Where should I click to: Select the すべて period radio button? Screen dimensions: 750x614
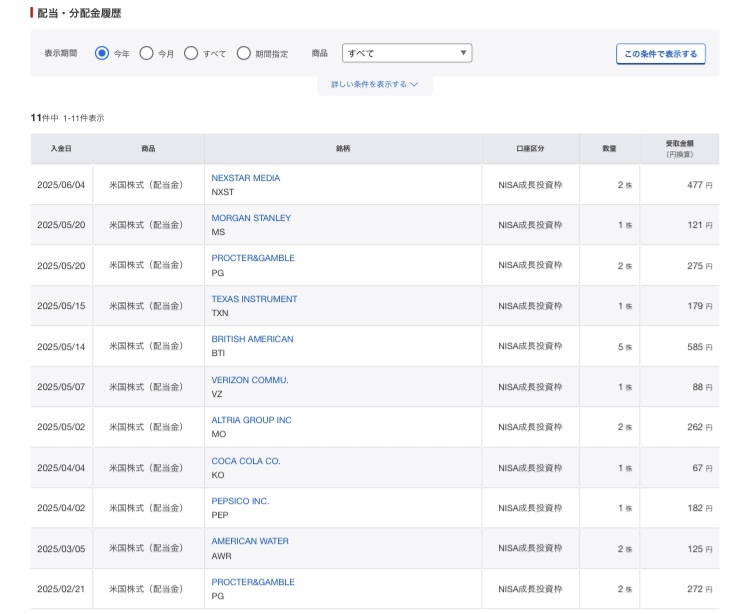(191, 53)
